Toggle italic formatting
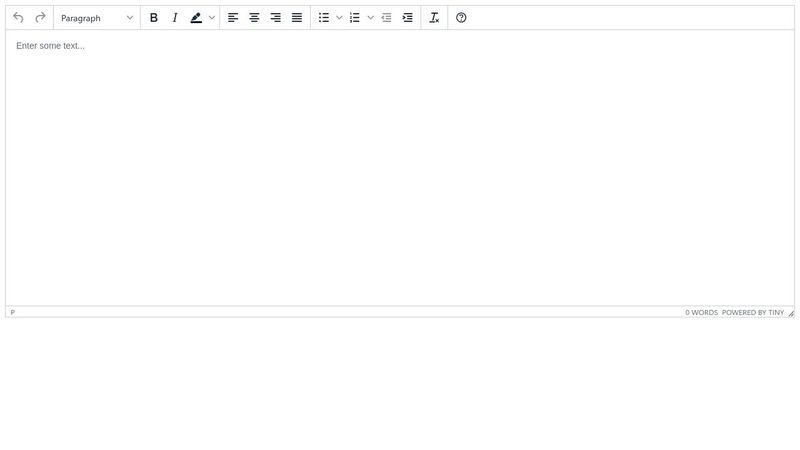Image resolution: width=800 pixels, height=450 pixels. pos(175,18)
